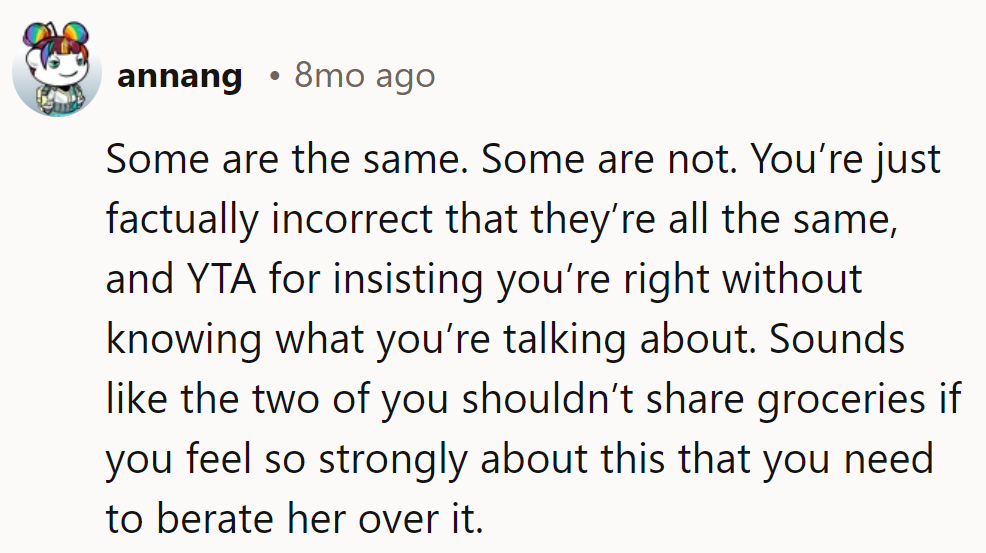Click the phrase "factually incorrect"
The height and width of the screenshot is (553, 986).
click(263, 220)
